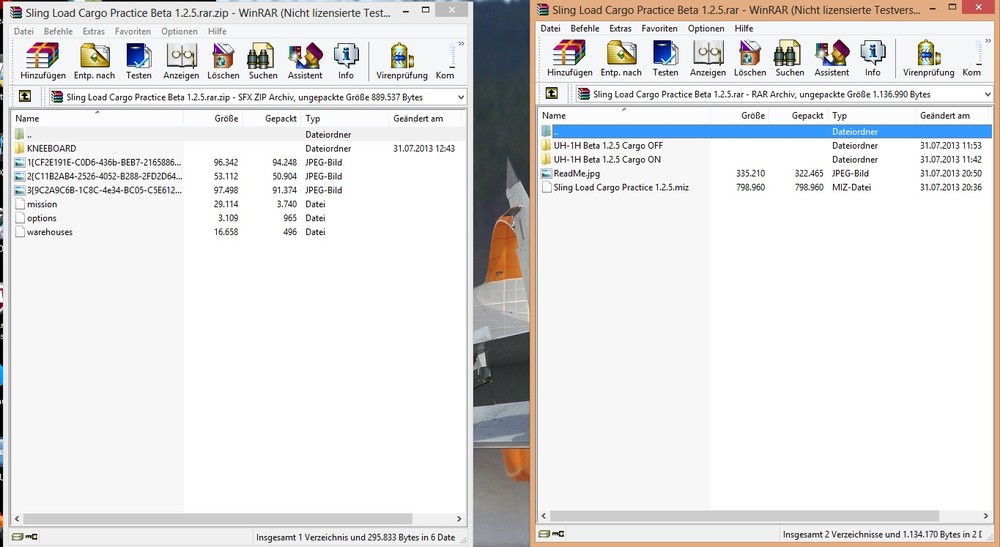Open address path dropdown in right window
This screenshot has height=547, width=1000.
(x=987, y=94)
